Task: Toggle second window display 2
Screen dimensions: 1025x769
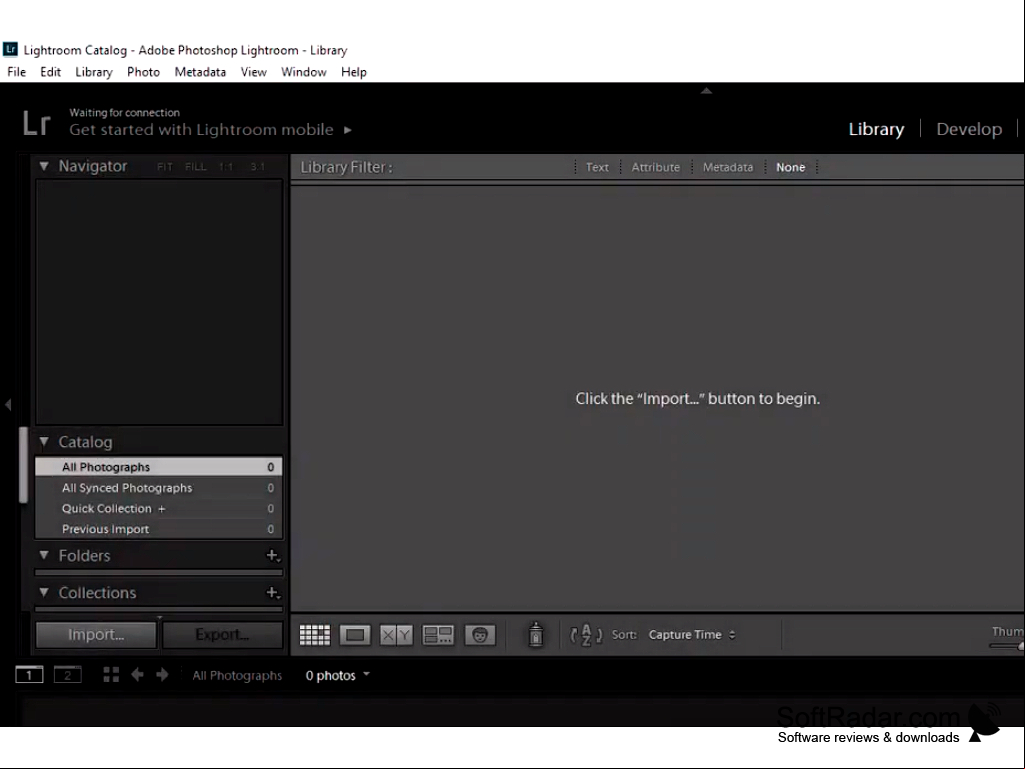Action: [x=67, y=675]
